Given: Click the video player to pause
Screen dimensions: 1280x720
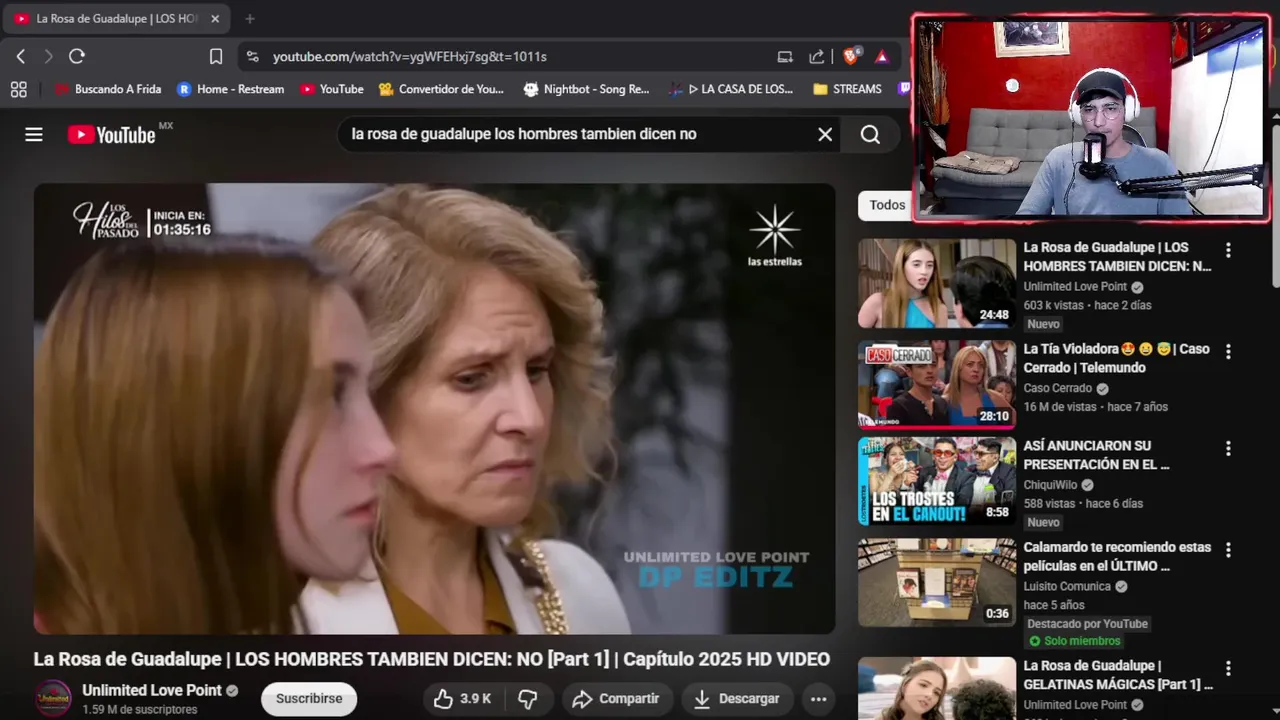Looking at the screenshot, I should [434, 408].
